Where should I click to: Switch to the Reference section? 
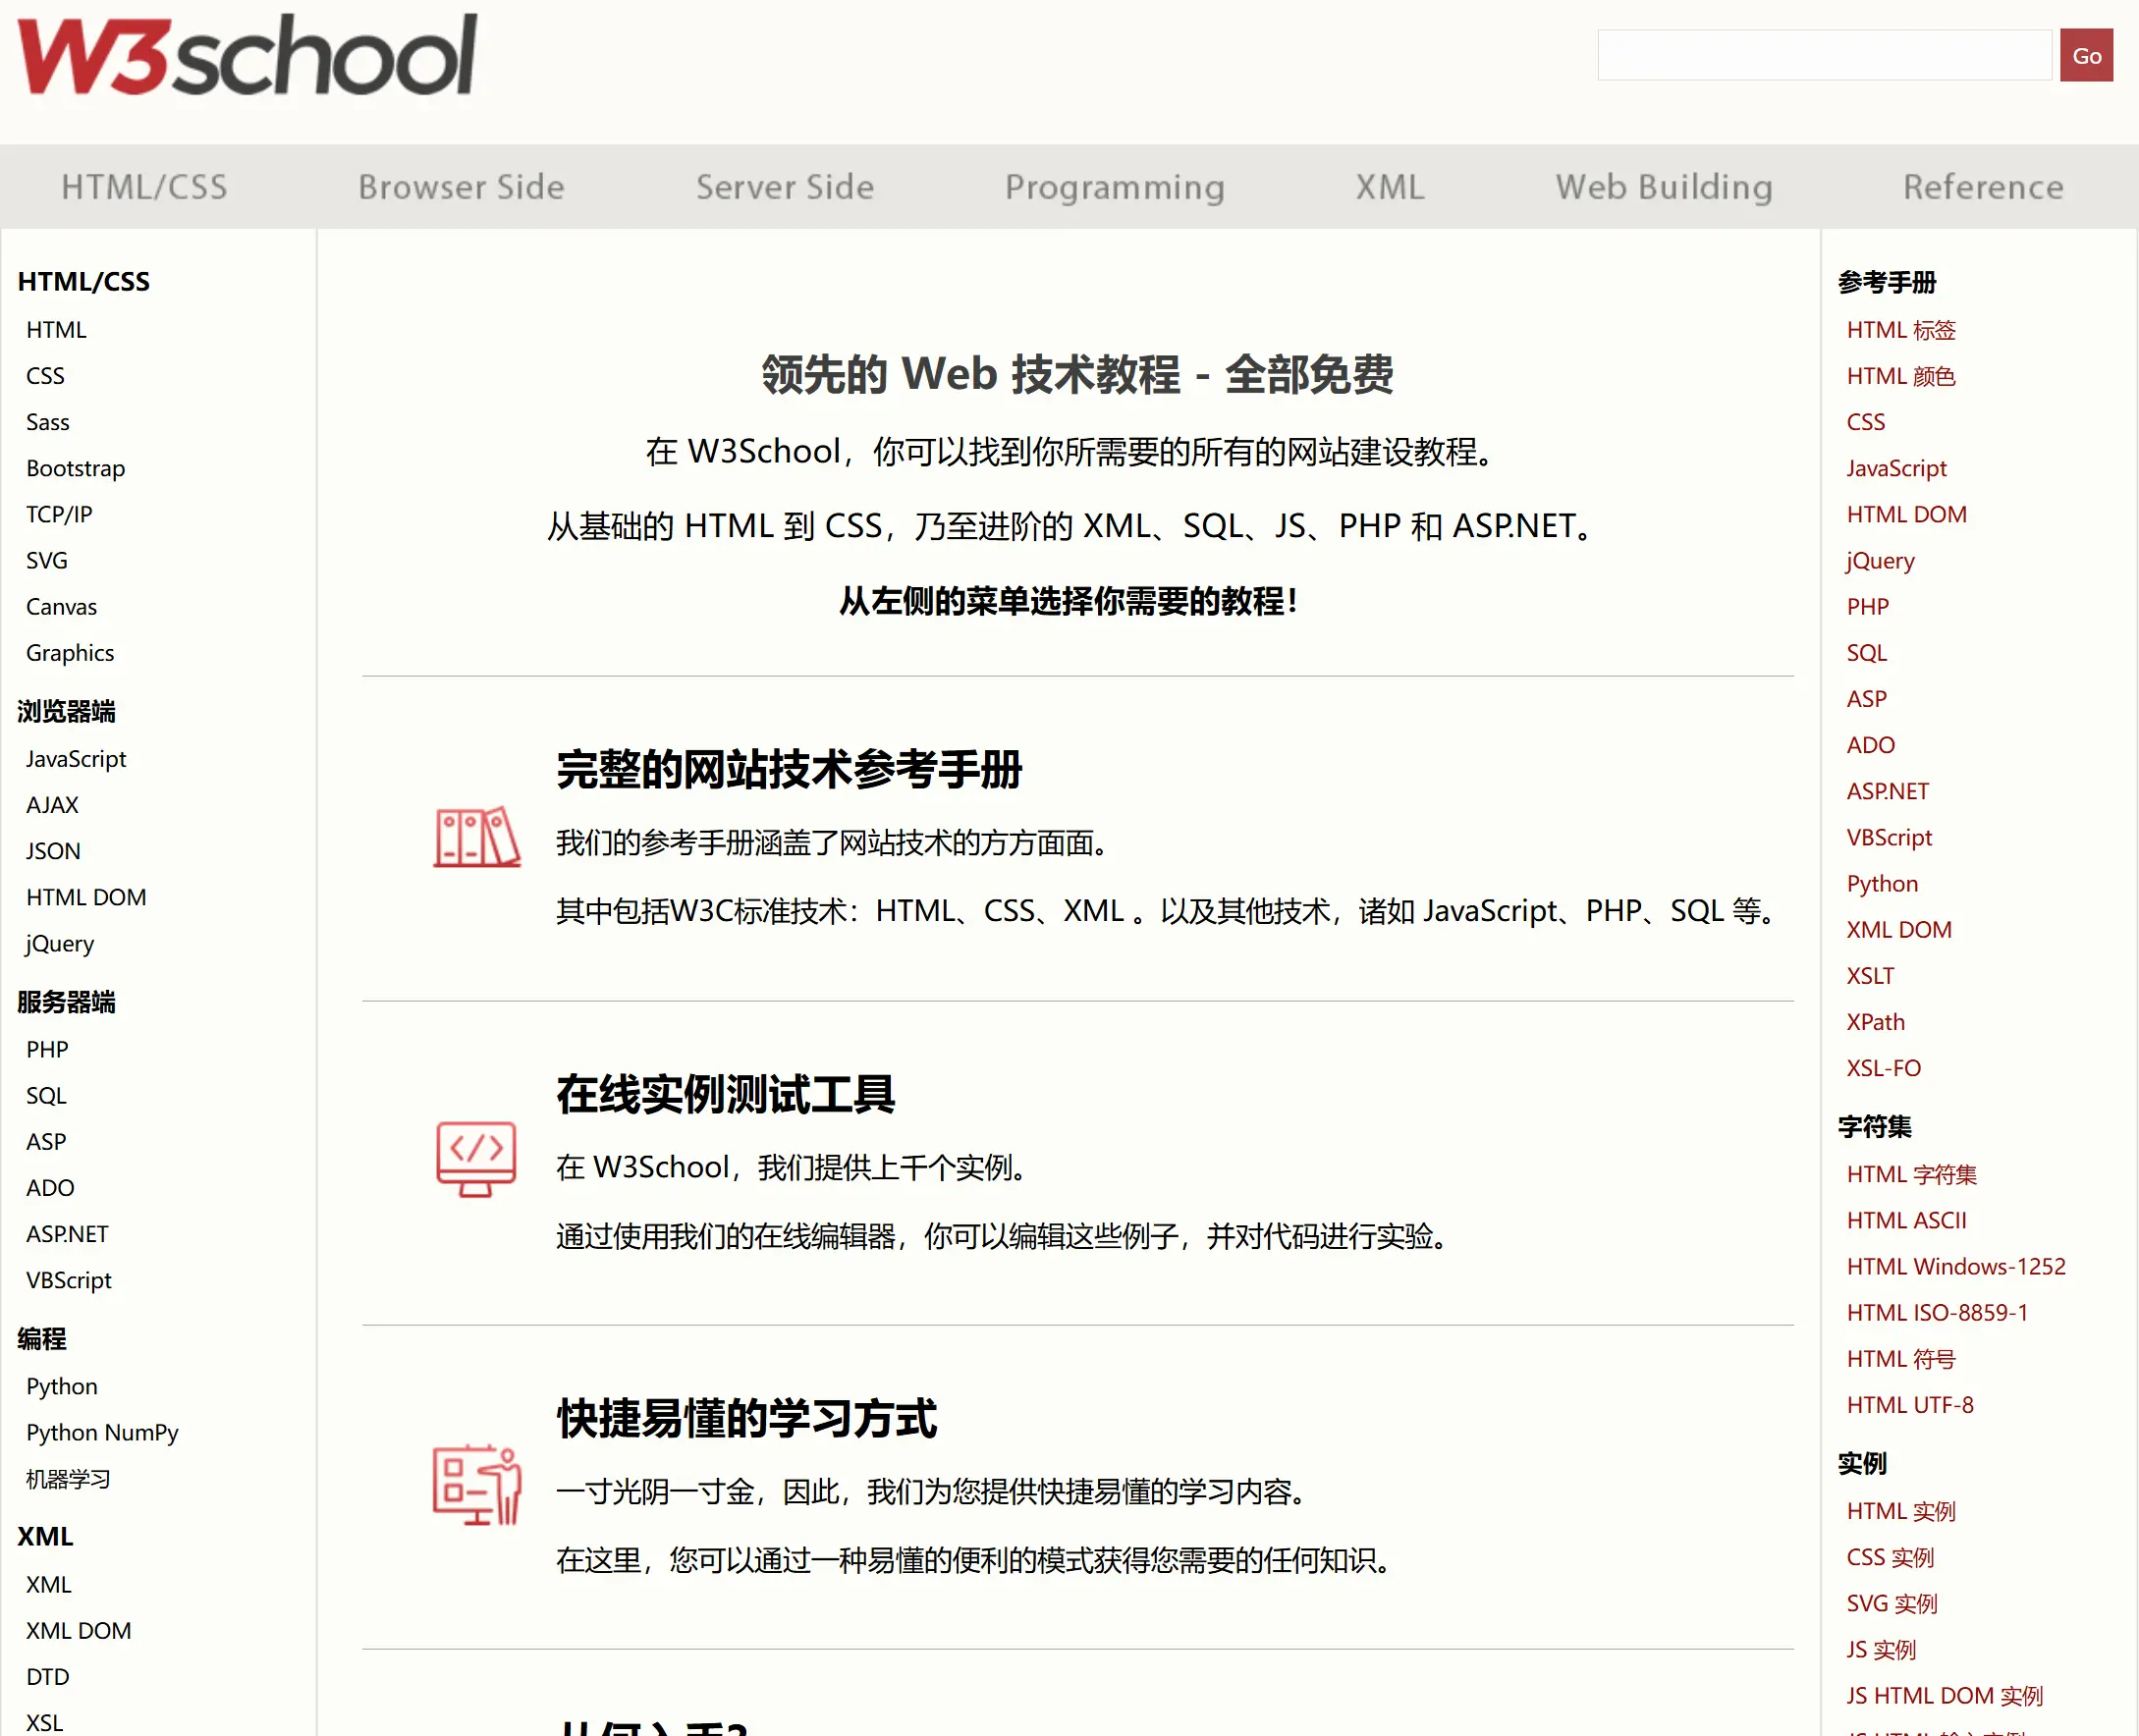click(x=1982, y=187)
